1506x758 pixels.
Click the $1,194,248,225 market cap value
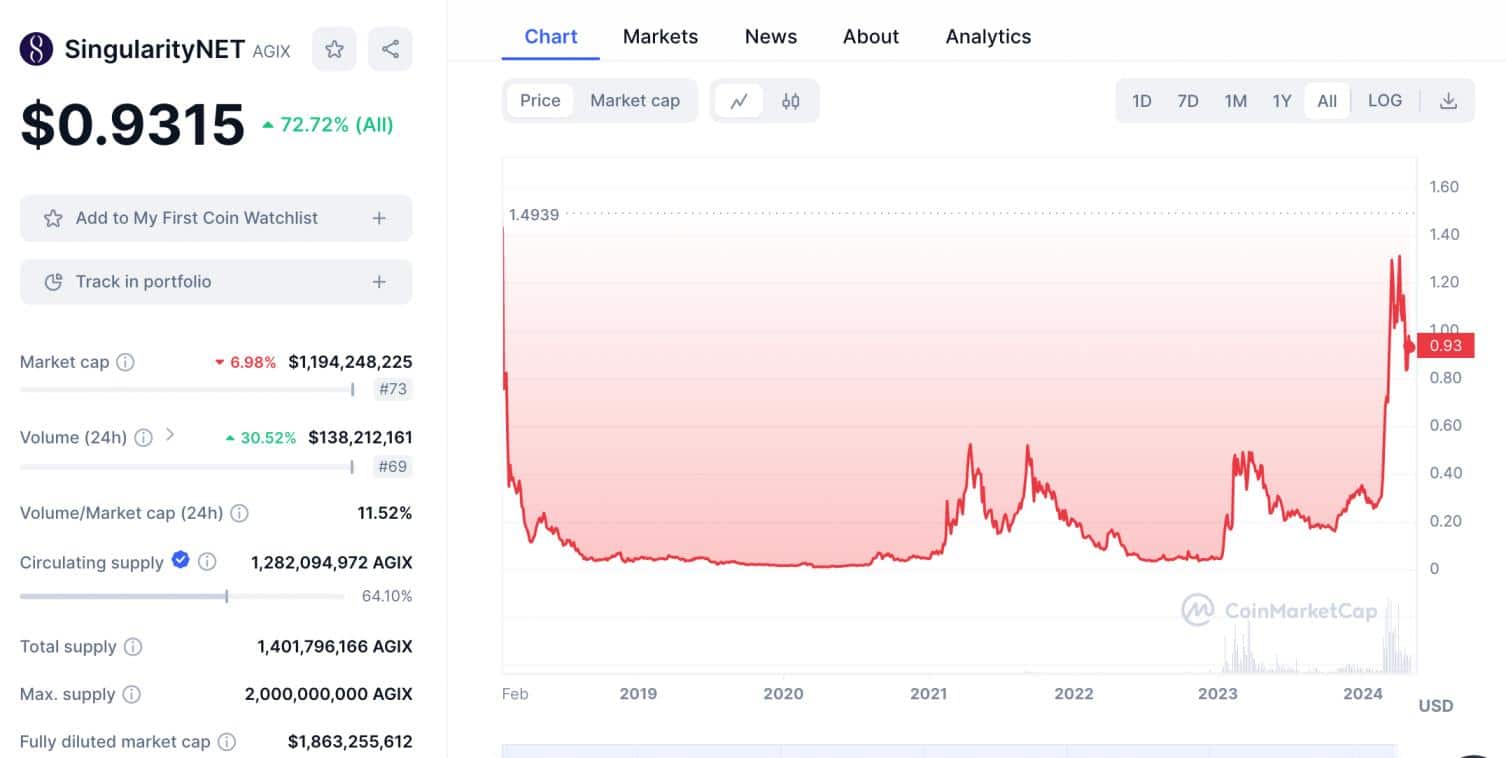pos(350,362)
